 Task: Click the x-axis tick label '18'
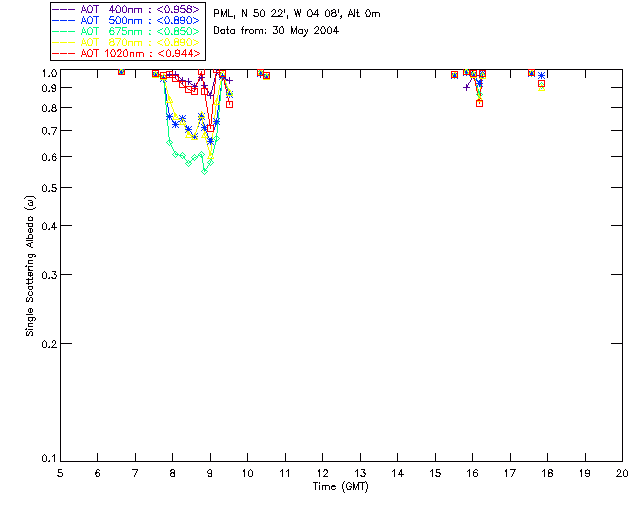pyautogui.click(x=547, y=473)
